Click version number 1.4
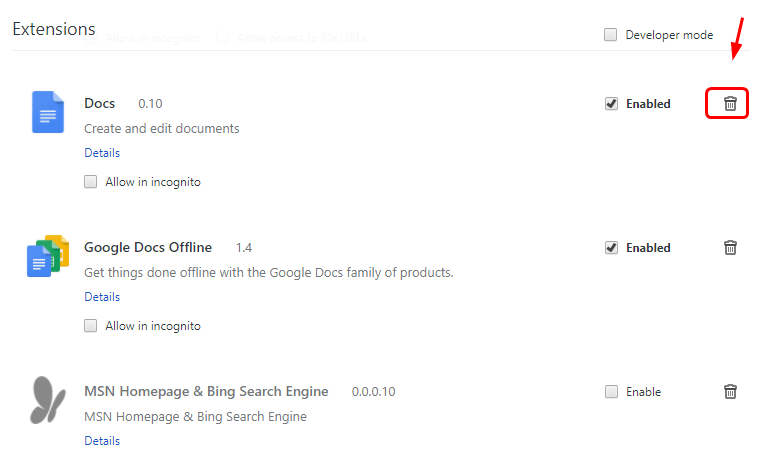 click(244, 248)
